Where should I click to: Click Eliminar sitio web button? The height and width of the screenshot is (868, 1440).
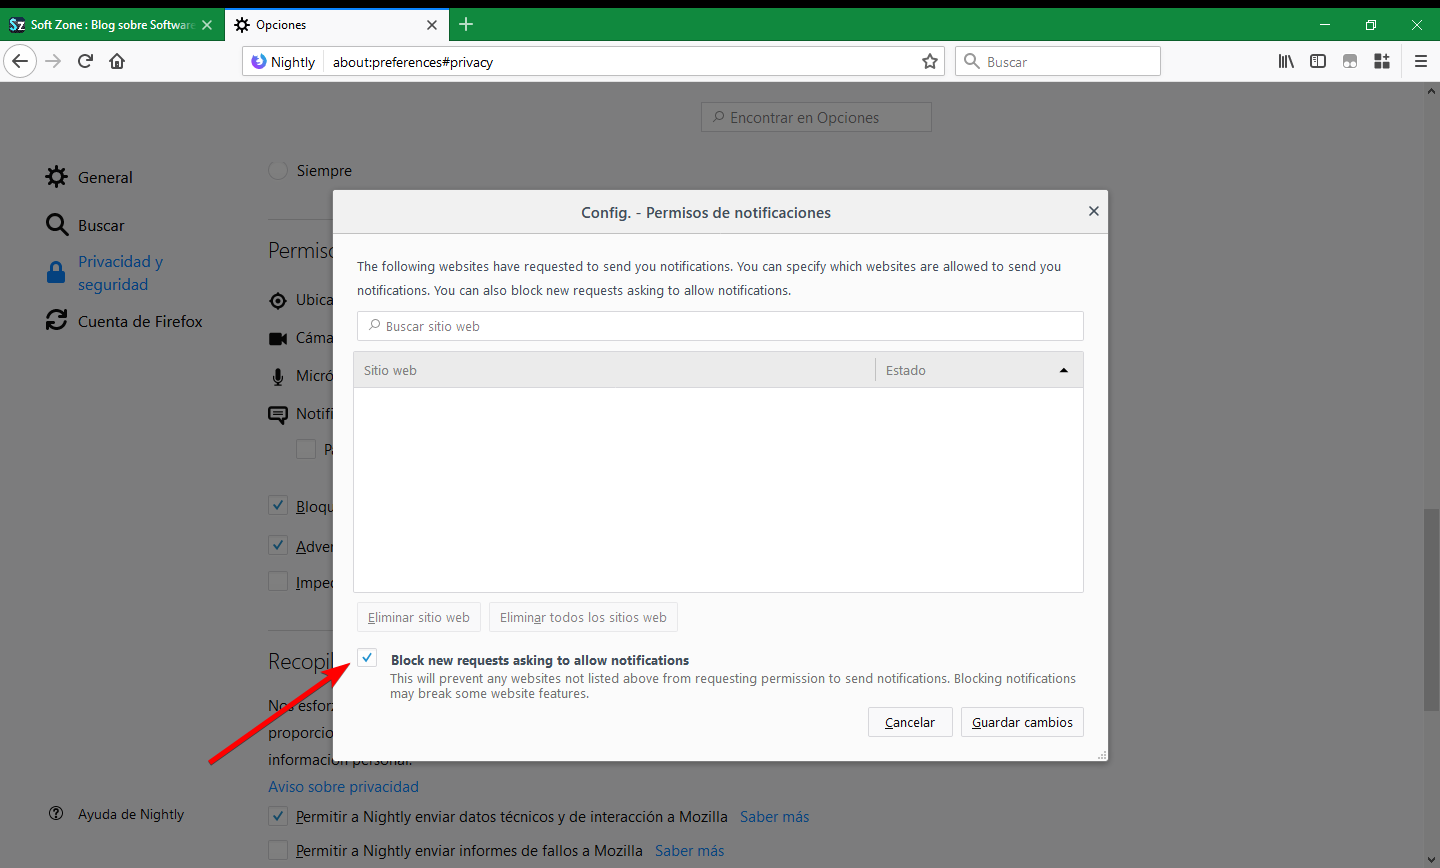click(x=419, y=617)
